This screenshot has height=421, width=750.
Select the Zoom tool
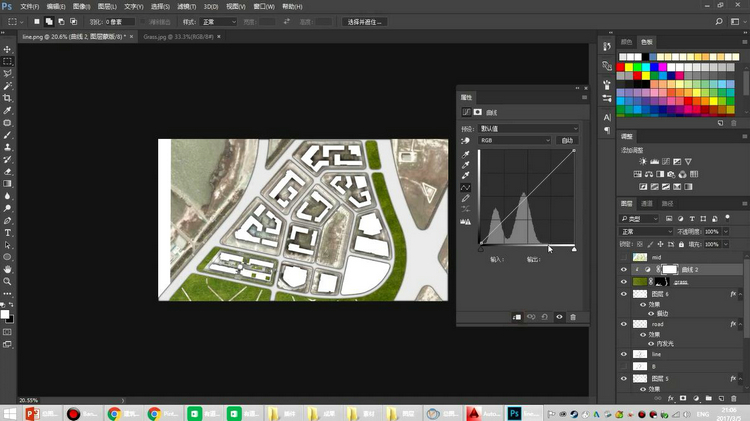click(7, 281)
